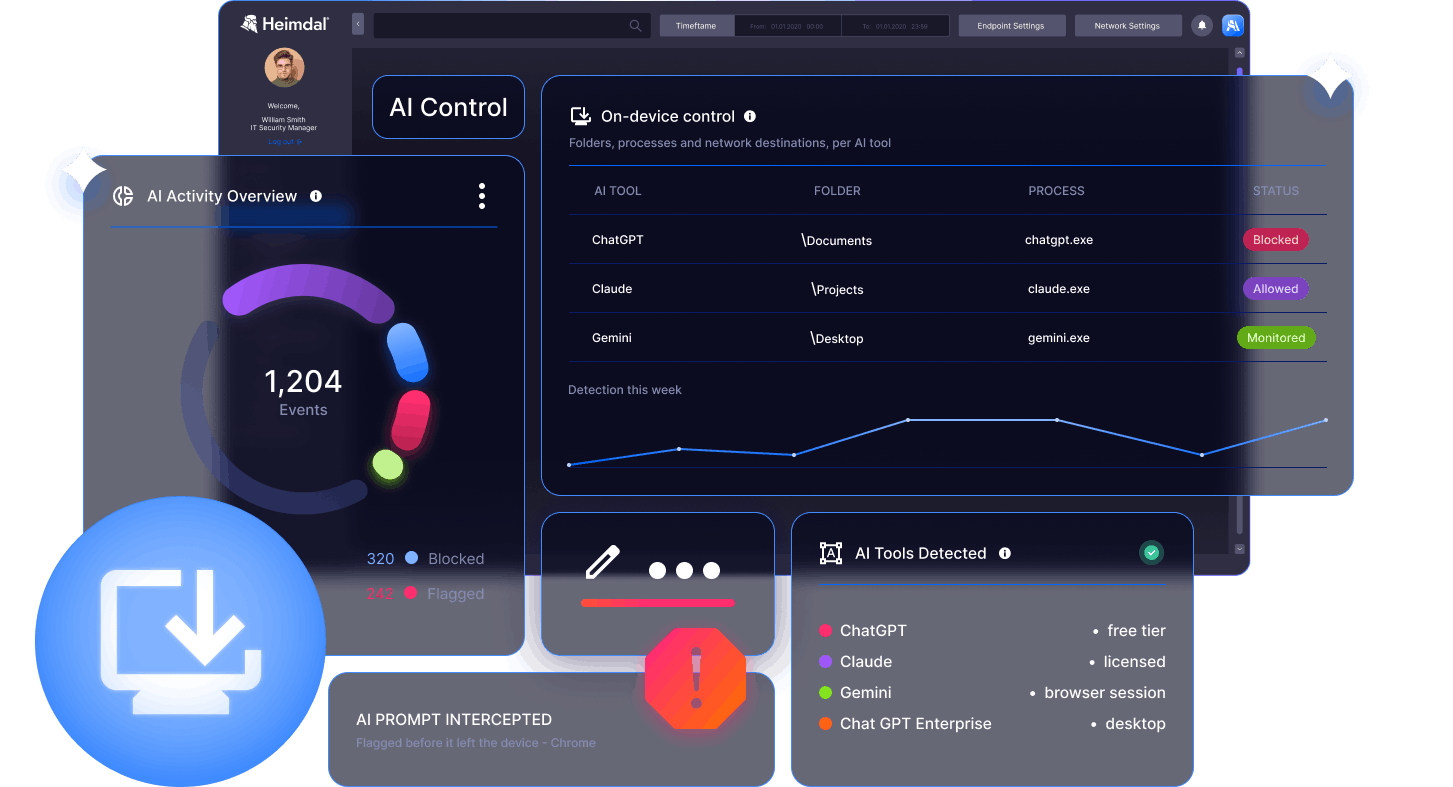Click the \Projects folder cell
Viewport: 1453px width, 787px height.
point(837,289)
